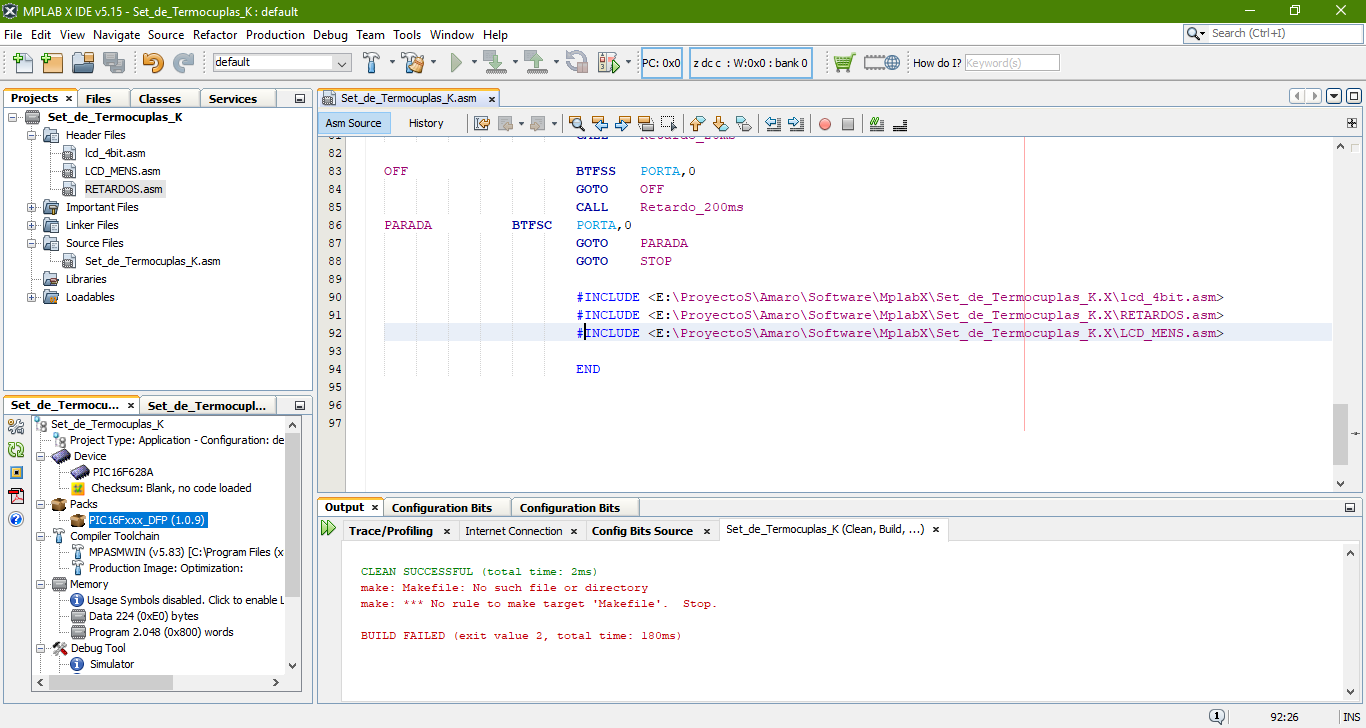
Task: Collapse the Header Files folder
Action: pyautogui.click(x=32, y=135)
